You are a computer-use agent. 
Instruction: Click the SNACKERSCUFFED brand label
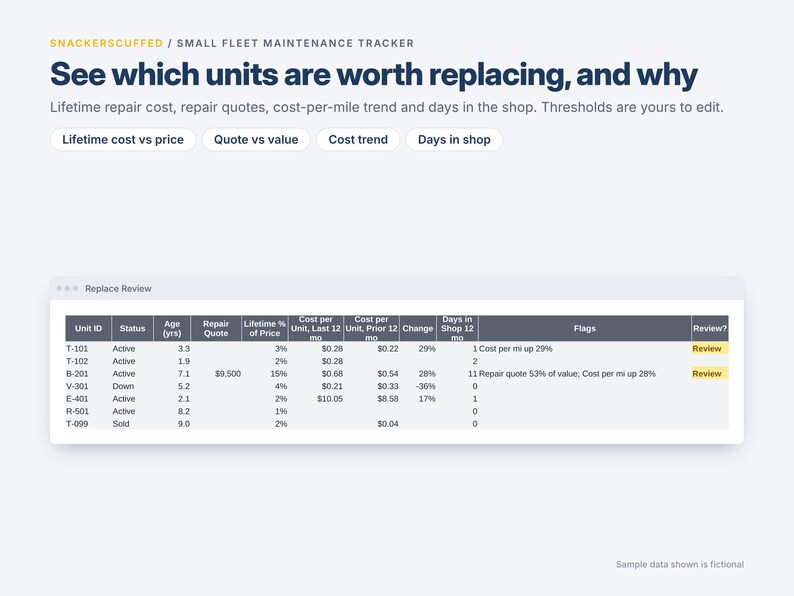pos(106,44)
